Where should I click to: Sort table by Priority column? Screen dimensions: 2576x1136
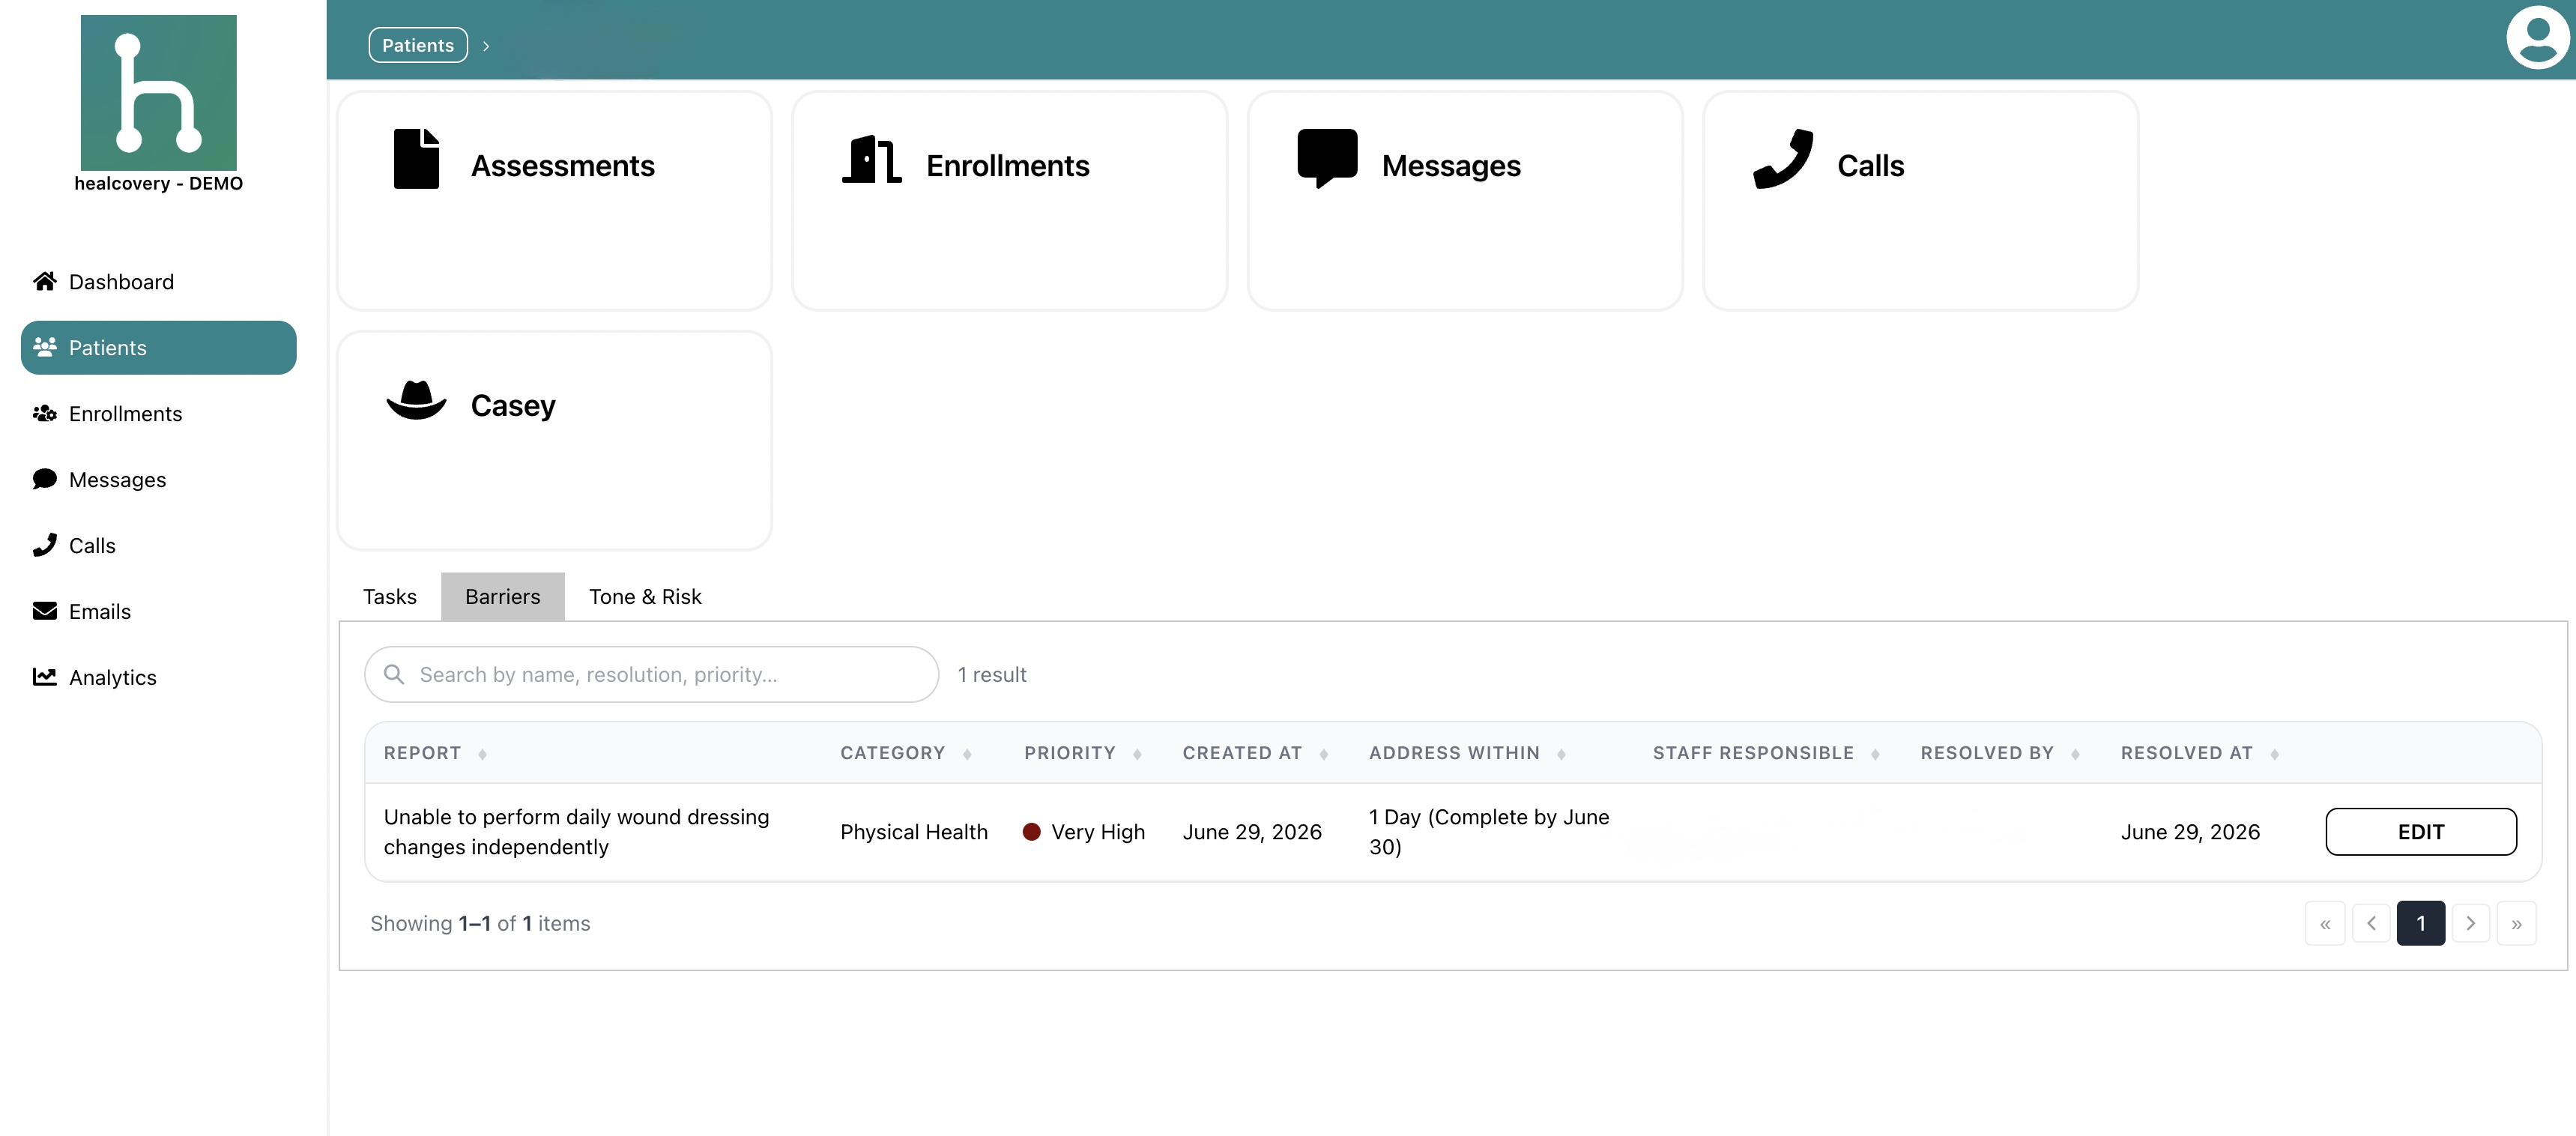coord(1137,754)
